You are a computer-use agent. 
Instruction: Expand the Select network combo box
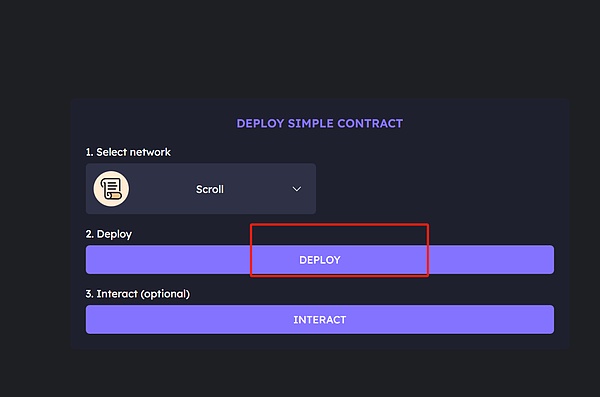[x=201, y=189]
